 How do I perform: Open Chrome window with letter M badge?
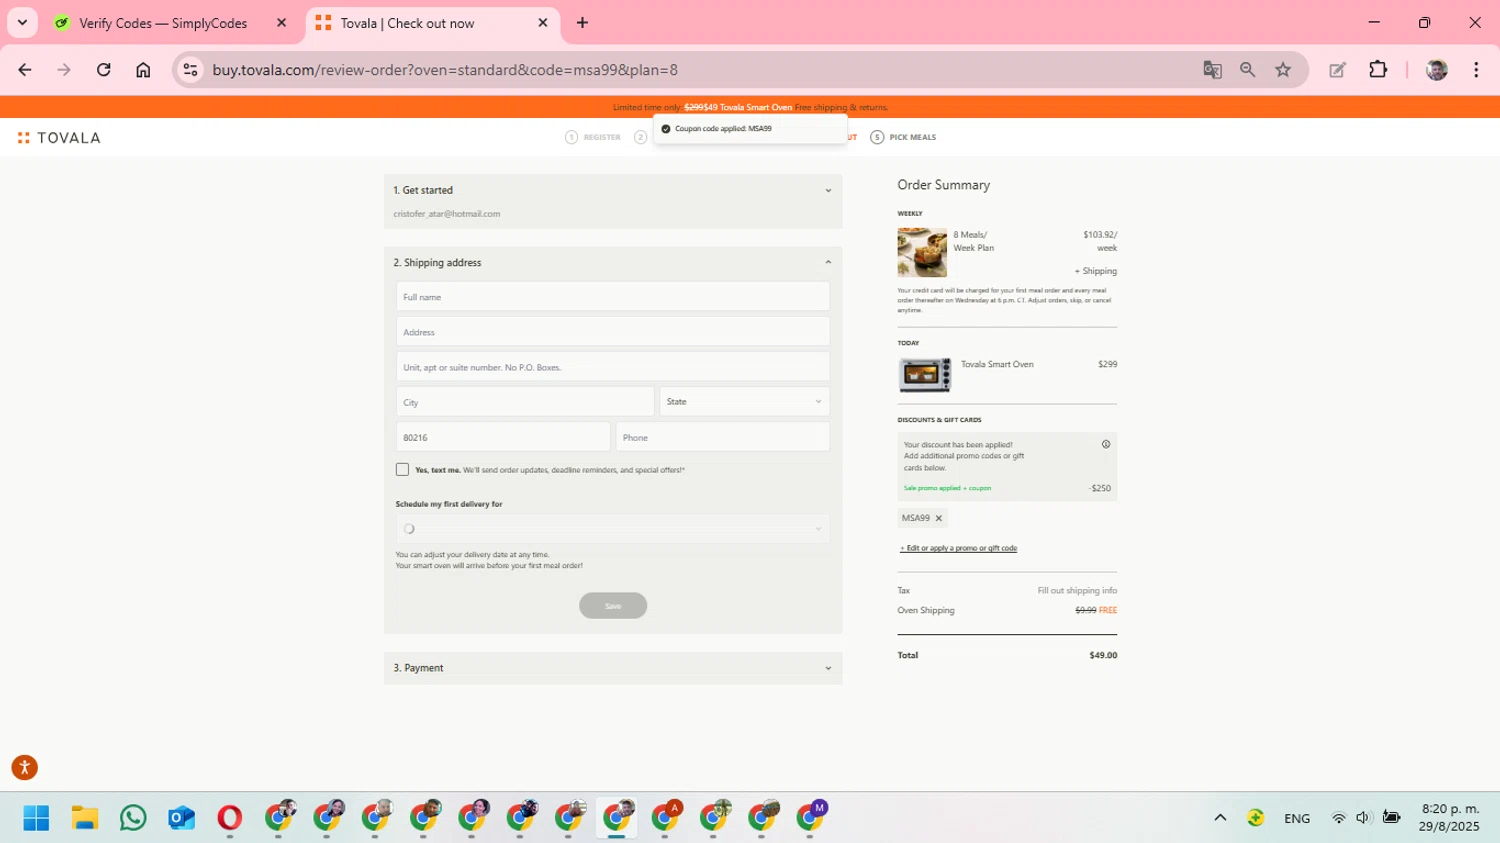click(811, 818)
